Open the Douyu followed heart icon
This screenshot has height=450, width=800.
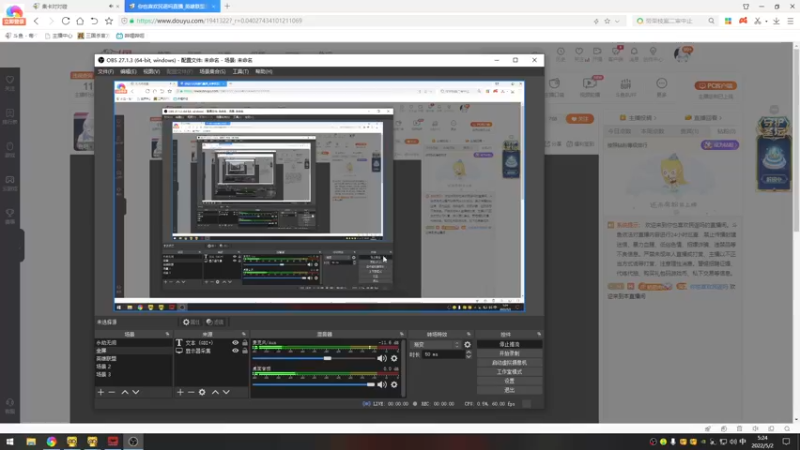(x=579, y=52)
